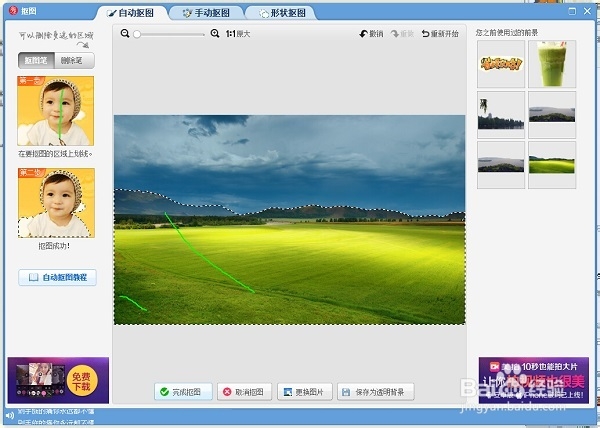
Task: Click the speaker icon in bottom bar
Action: pos(10,415)
